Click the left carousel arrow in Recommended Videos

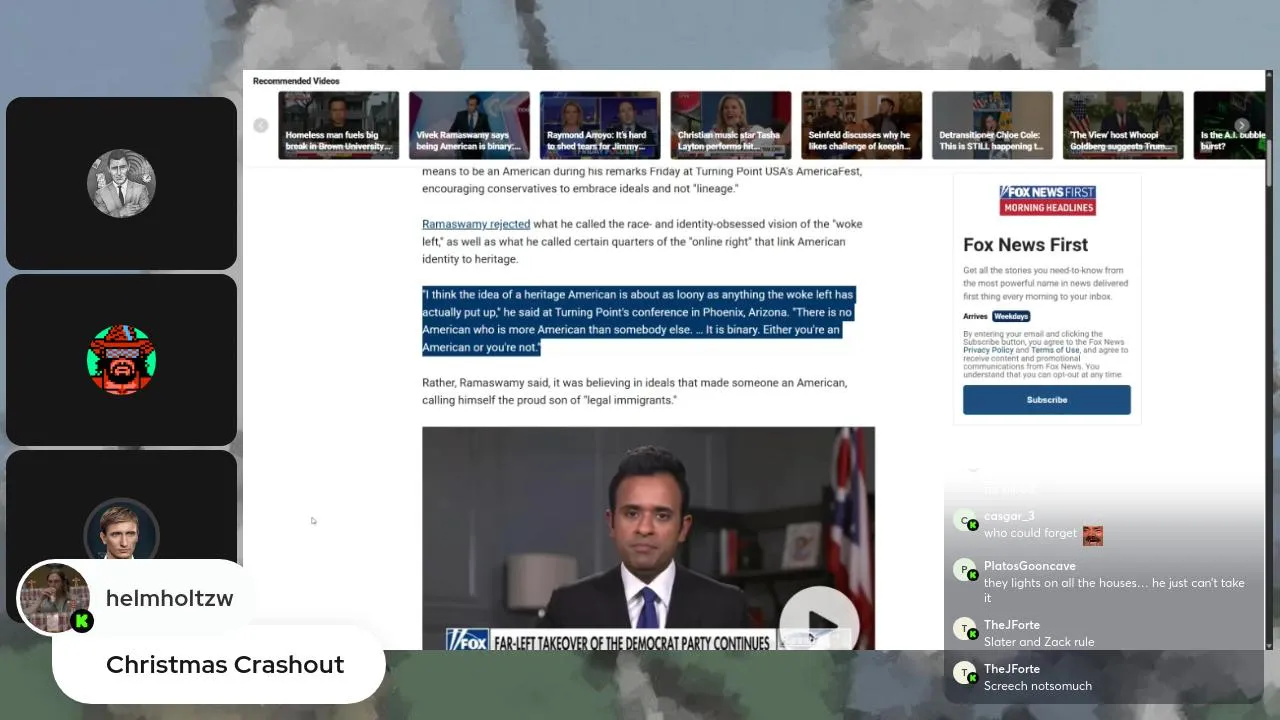point(261,125)
